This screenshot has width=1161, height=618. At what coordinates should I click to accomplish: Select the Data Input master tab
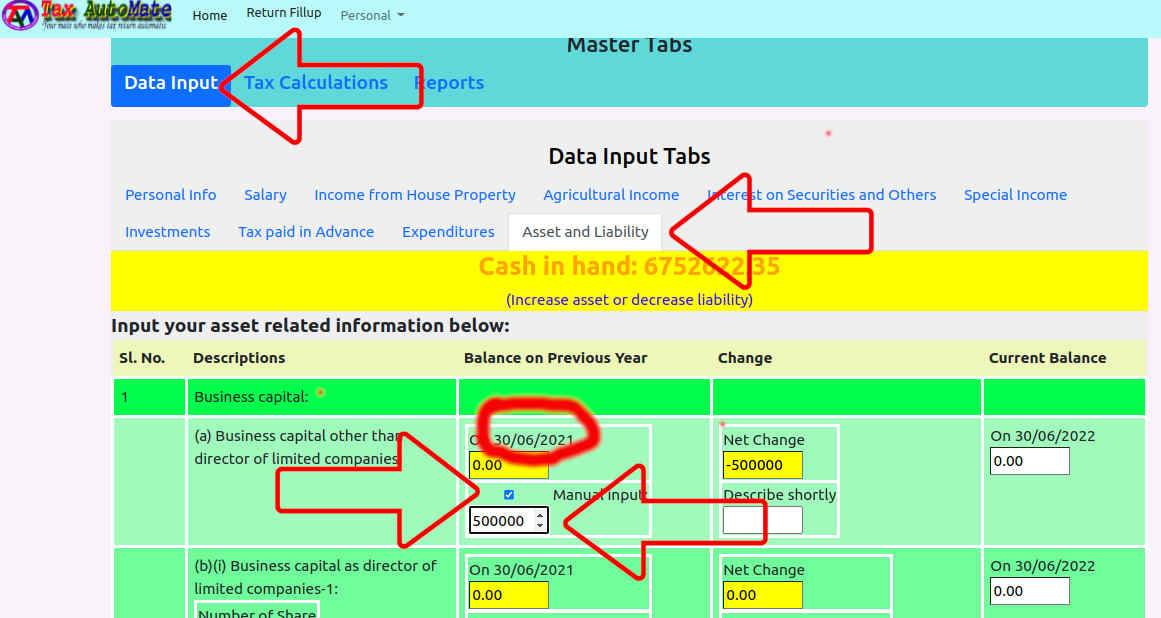(x=170, y=84)
